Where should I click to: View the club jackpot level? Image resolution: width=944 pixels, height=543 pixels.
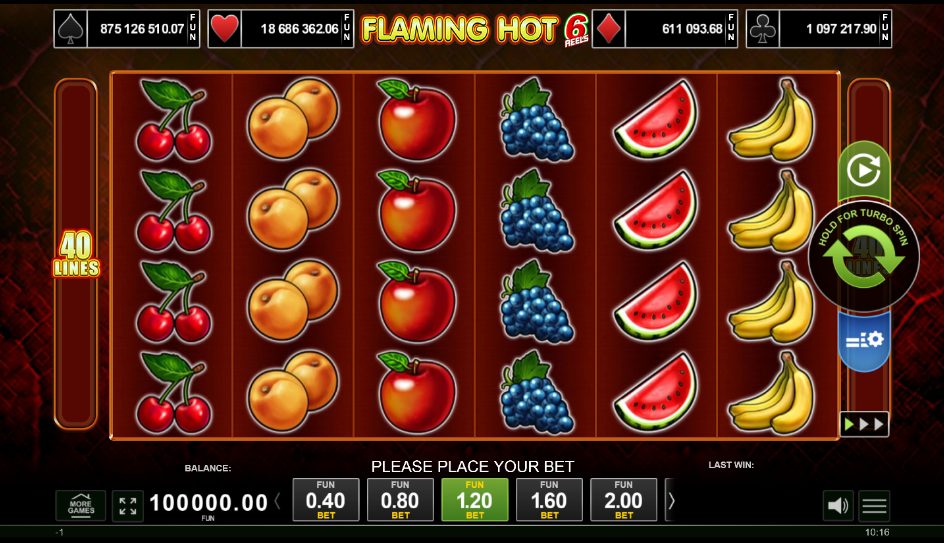coord(819,29)
